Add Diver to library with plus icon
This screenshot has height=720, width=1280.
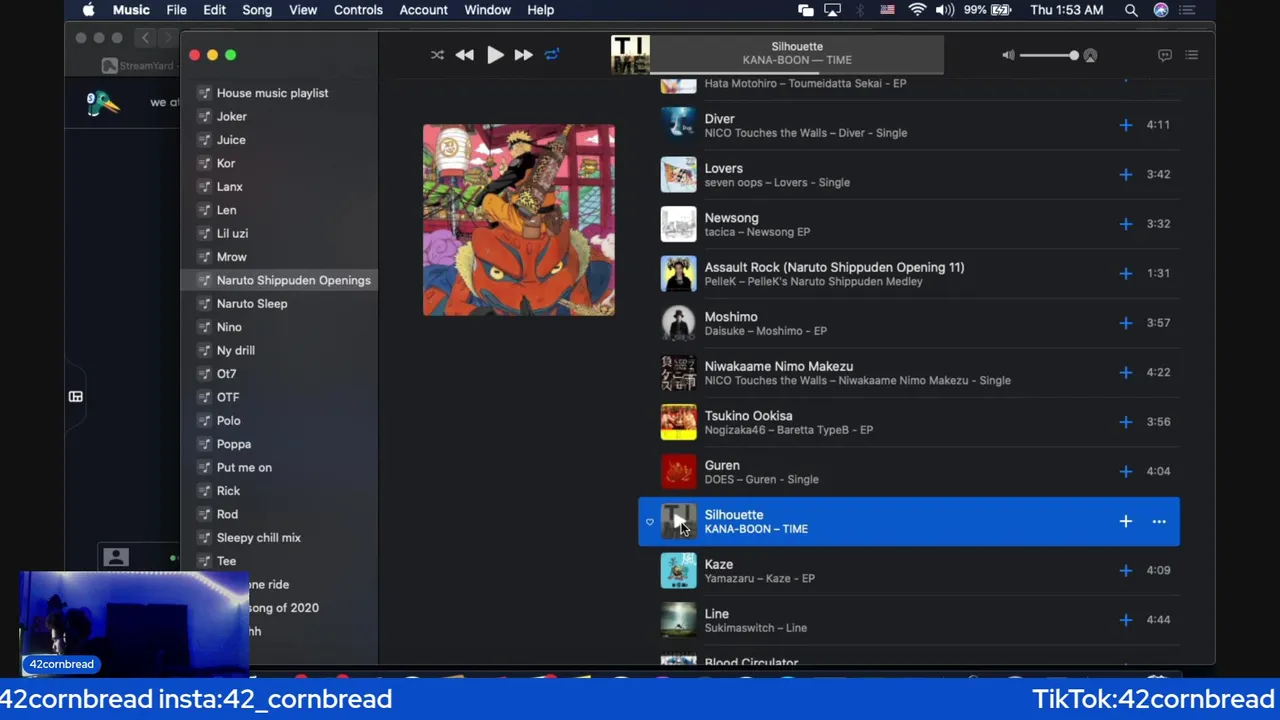coord(1125,125)
